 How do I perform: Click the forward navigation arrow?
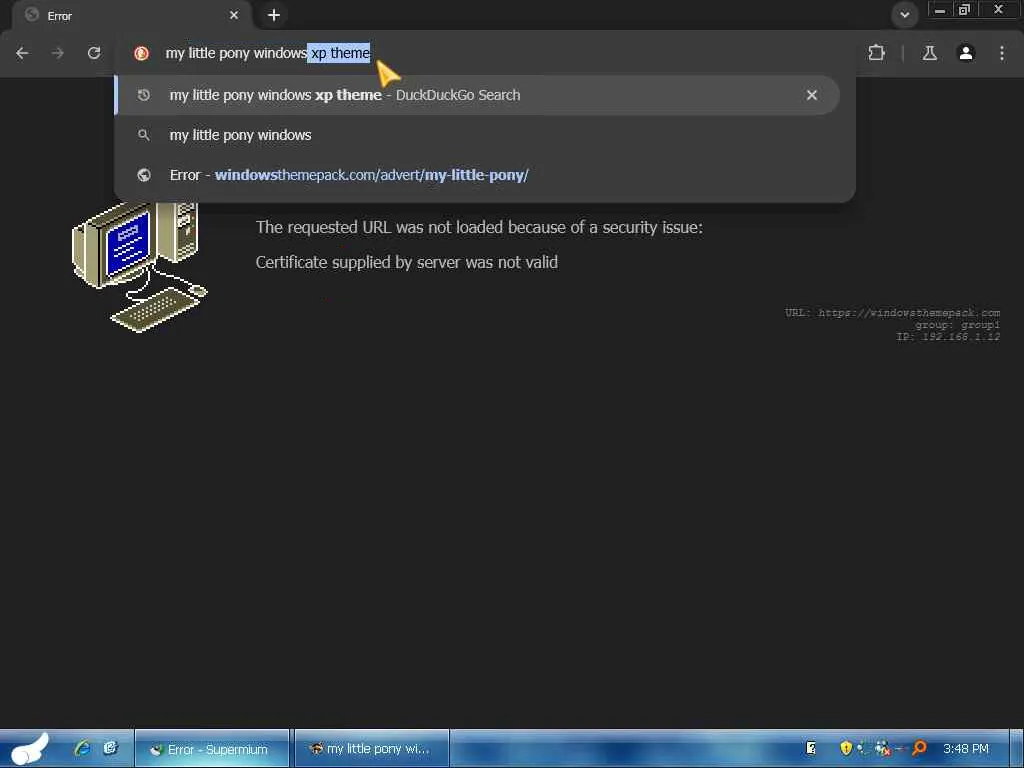(58, 53)
